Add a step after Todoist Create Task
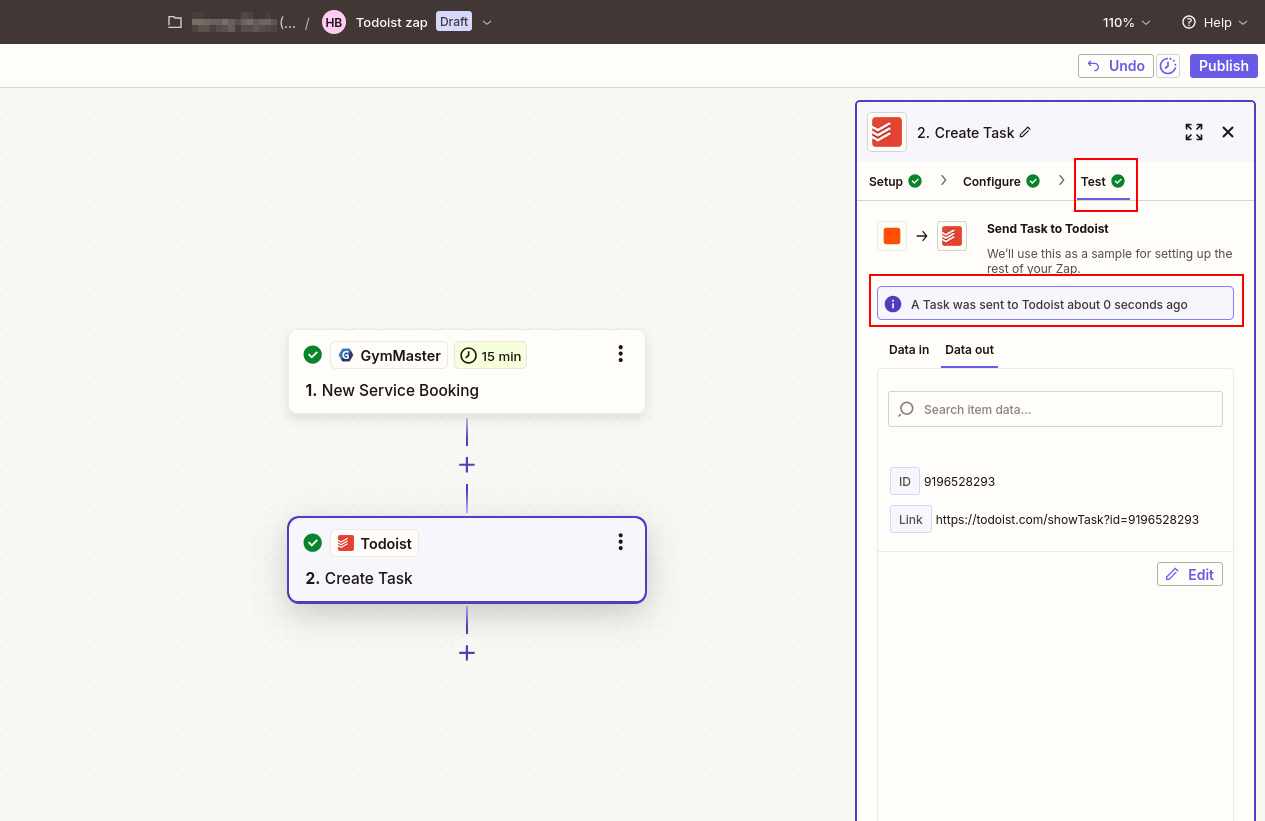Image resolution: width=1265 pixels, height=821 pixels. click(466, 653)
